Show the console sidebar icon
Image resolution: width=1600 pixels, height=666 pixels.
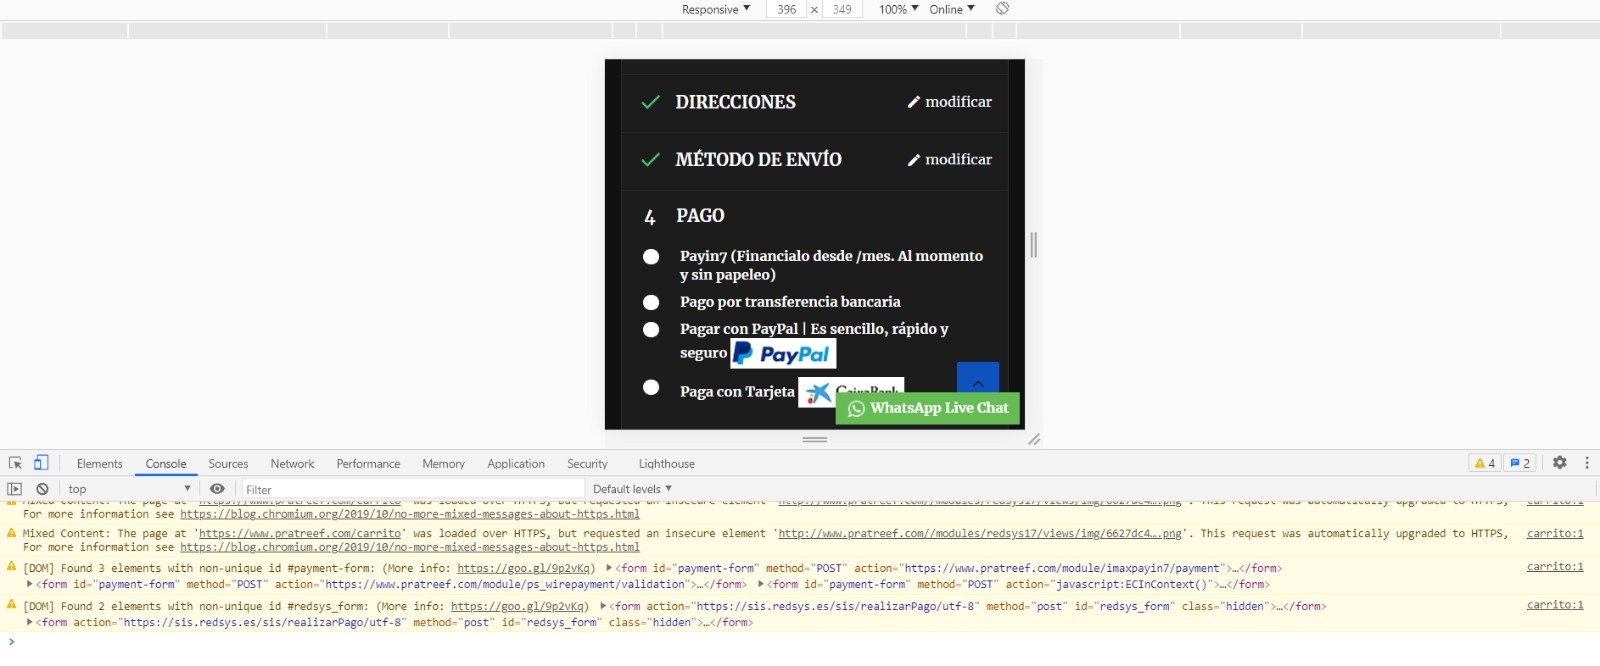click(14, 489)
